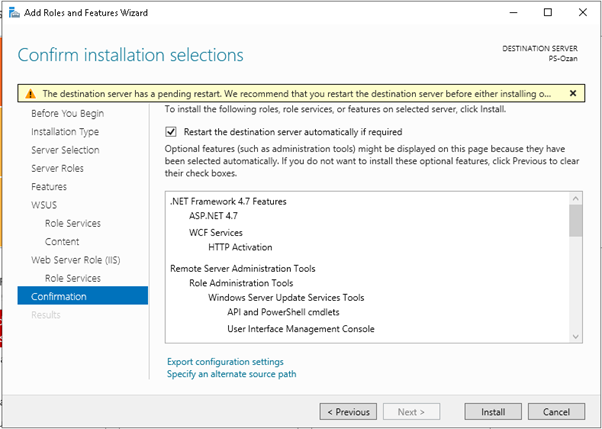
Task: Go to Installation Type step
Action: pyautogui.click(x=65, y=131)
